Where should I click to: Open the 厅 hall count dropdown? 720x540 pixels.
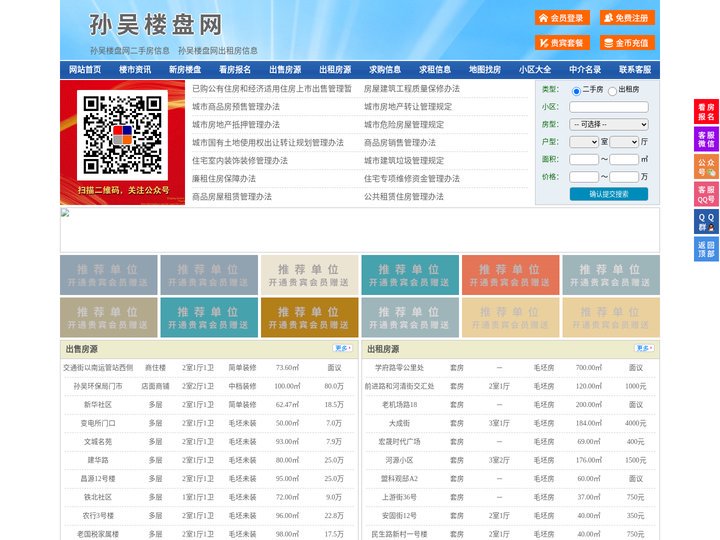tap(624, 142)
